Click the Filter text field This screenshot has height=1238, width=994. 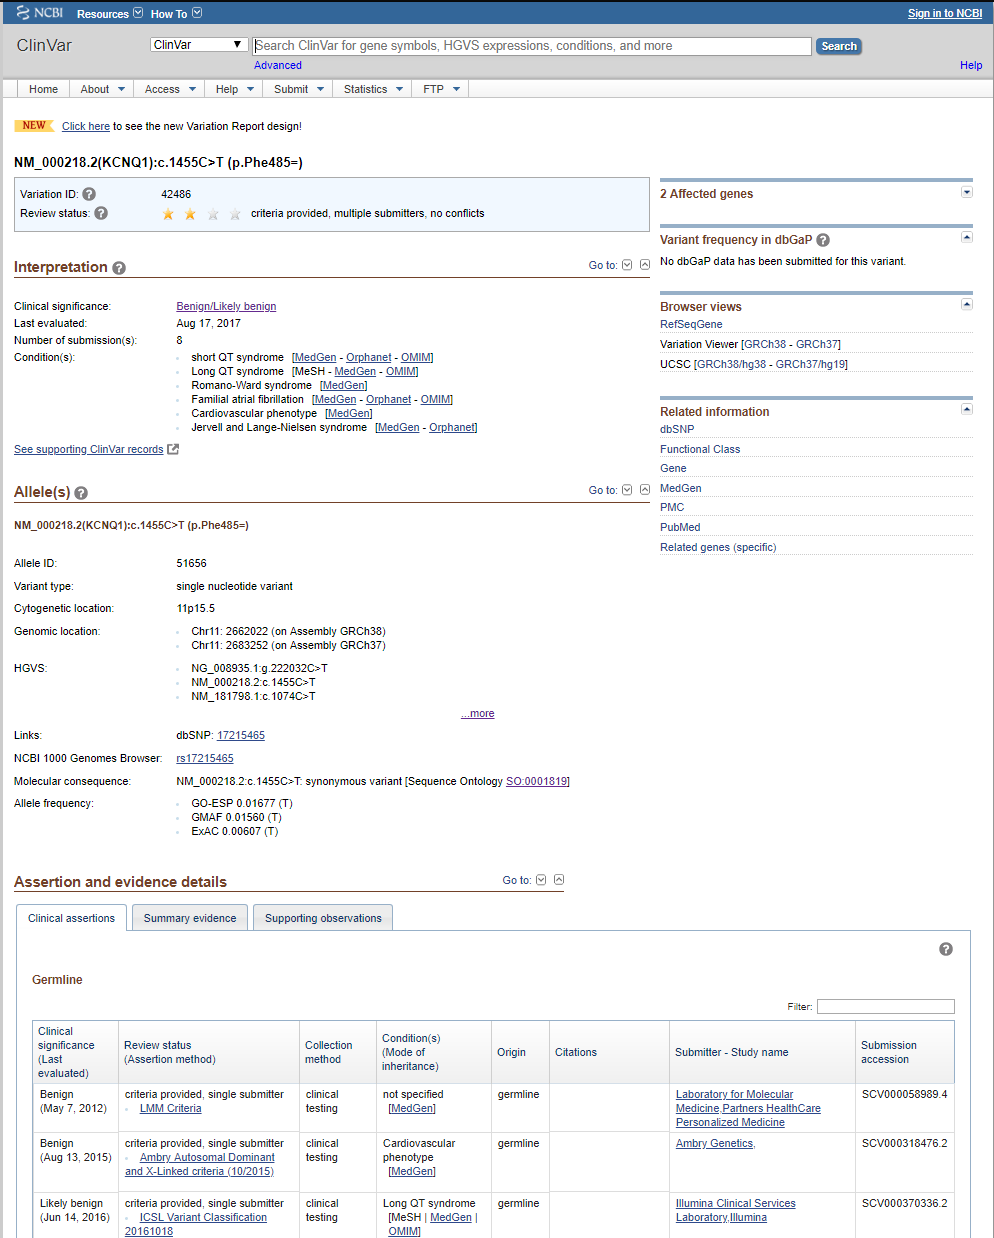click(884, 1006)
